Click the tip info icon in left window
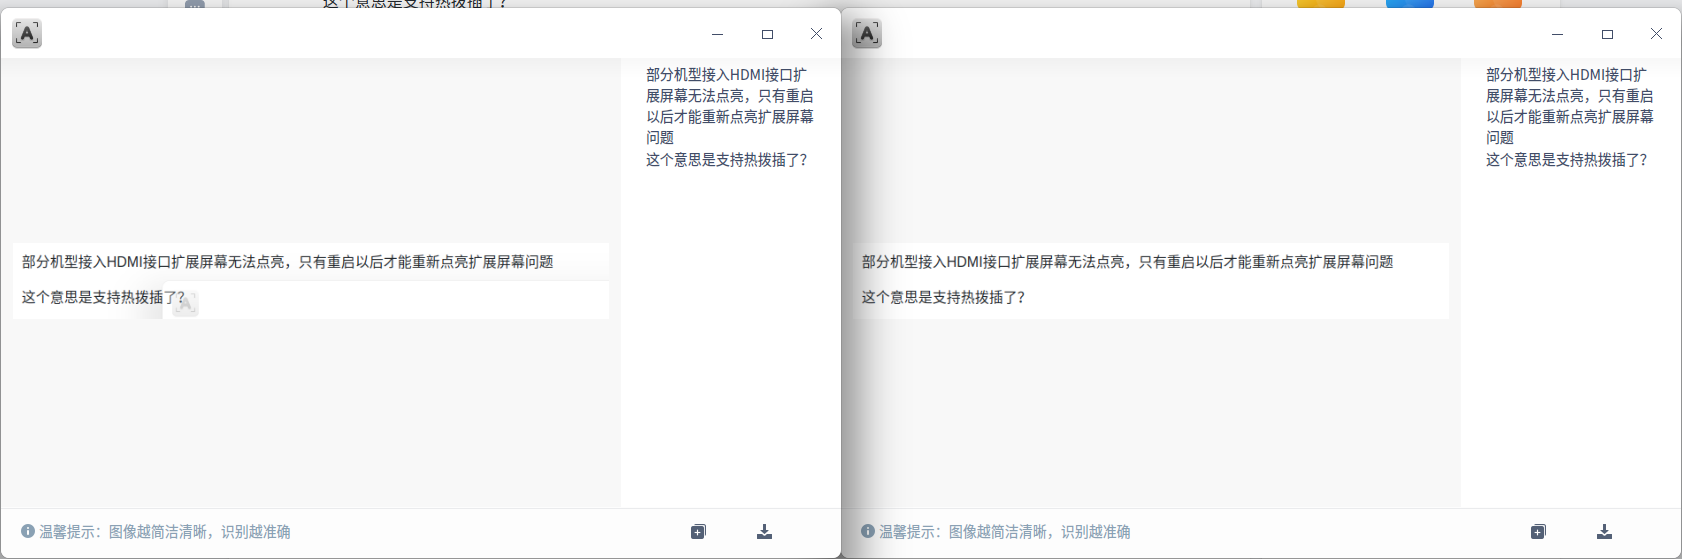This screenshot has width=1682, height=559. click(28, 532)
